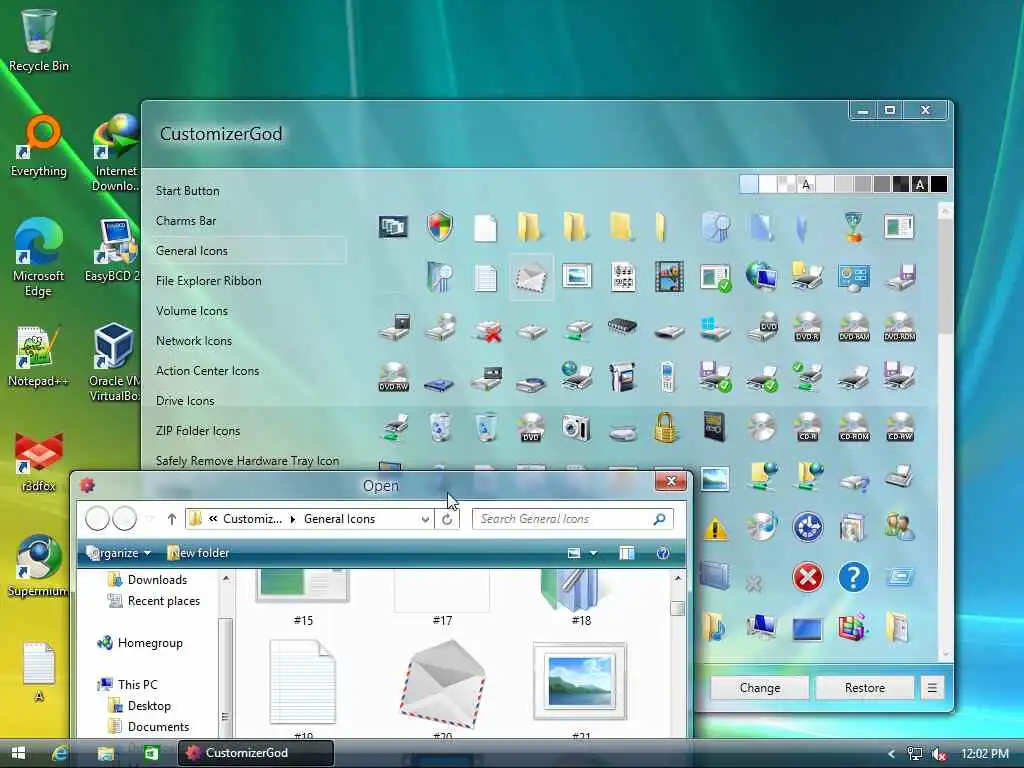Expand the address bar path dropdown

pos(425,519)
